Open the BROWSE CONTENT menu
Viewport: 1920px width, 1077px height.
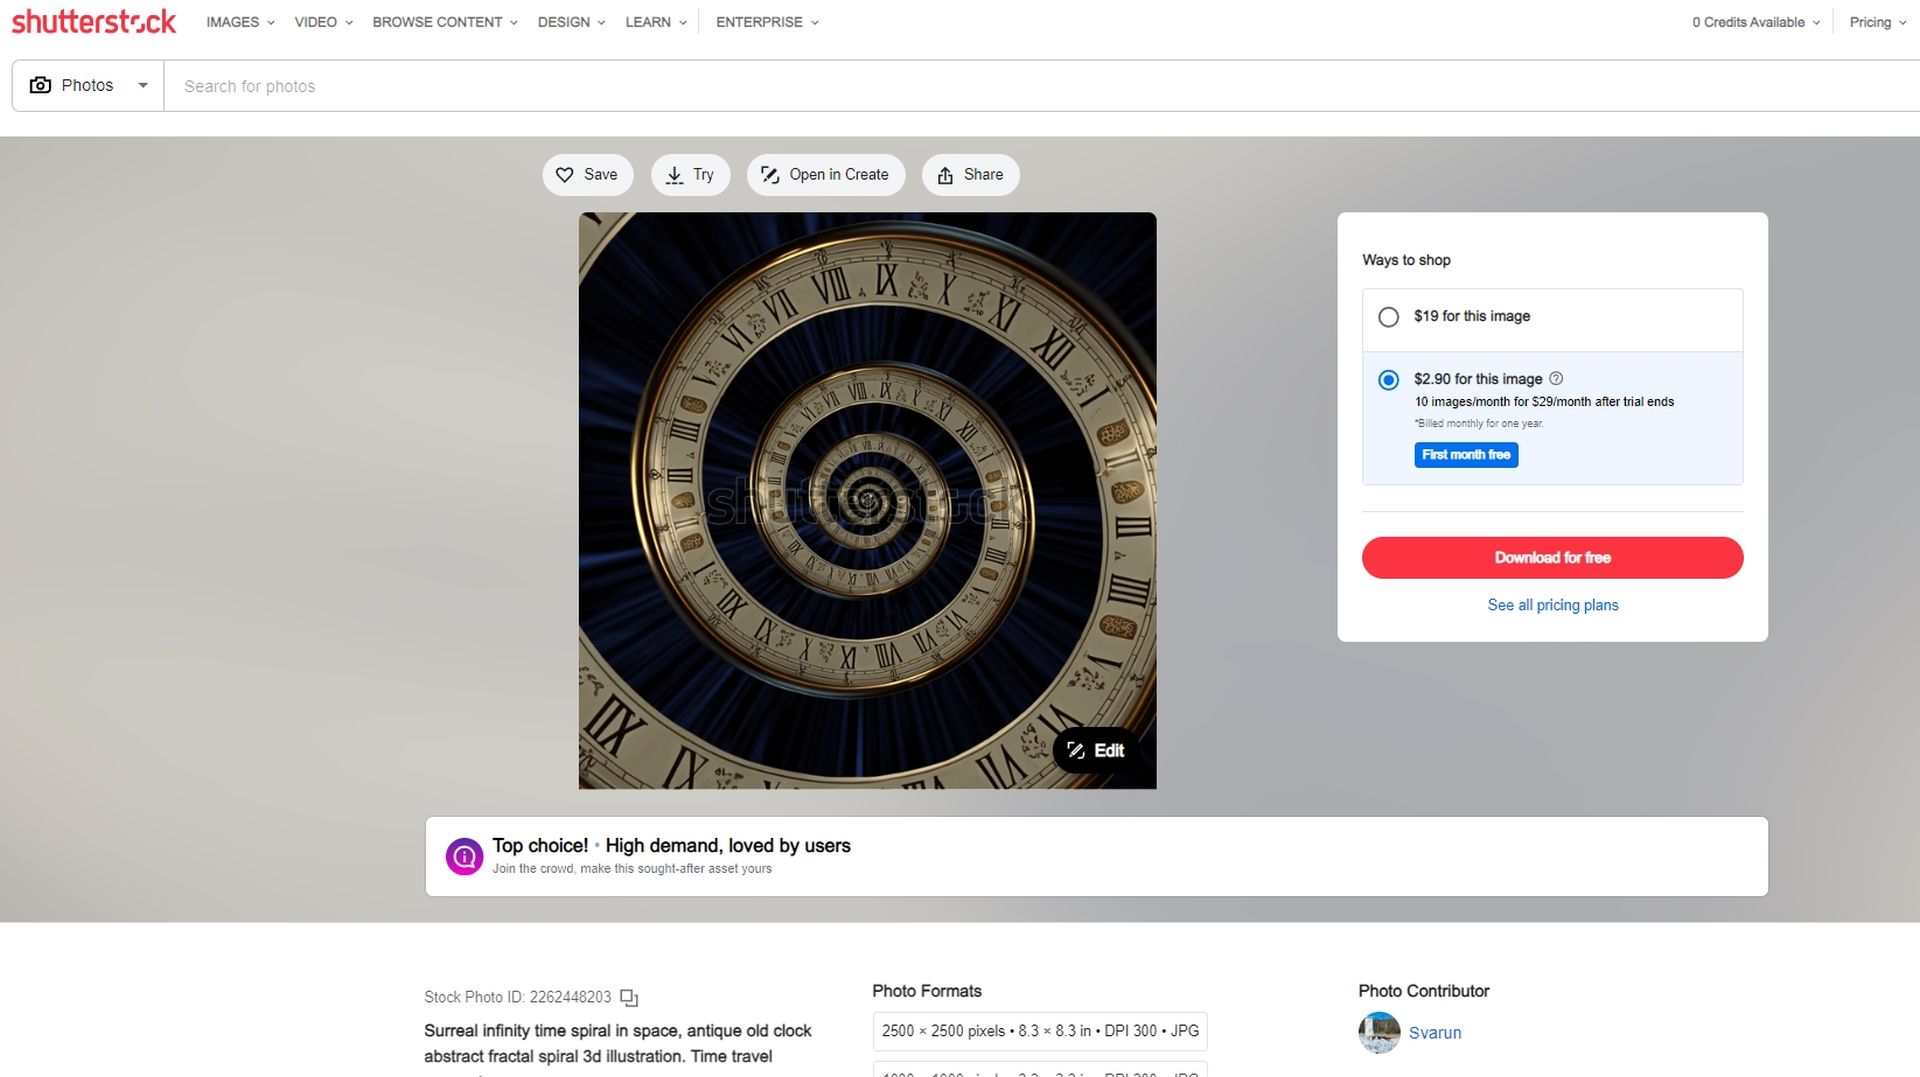pos(445,22)
